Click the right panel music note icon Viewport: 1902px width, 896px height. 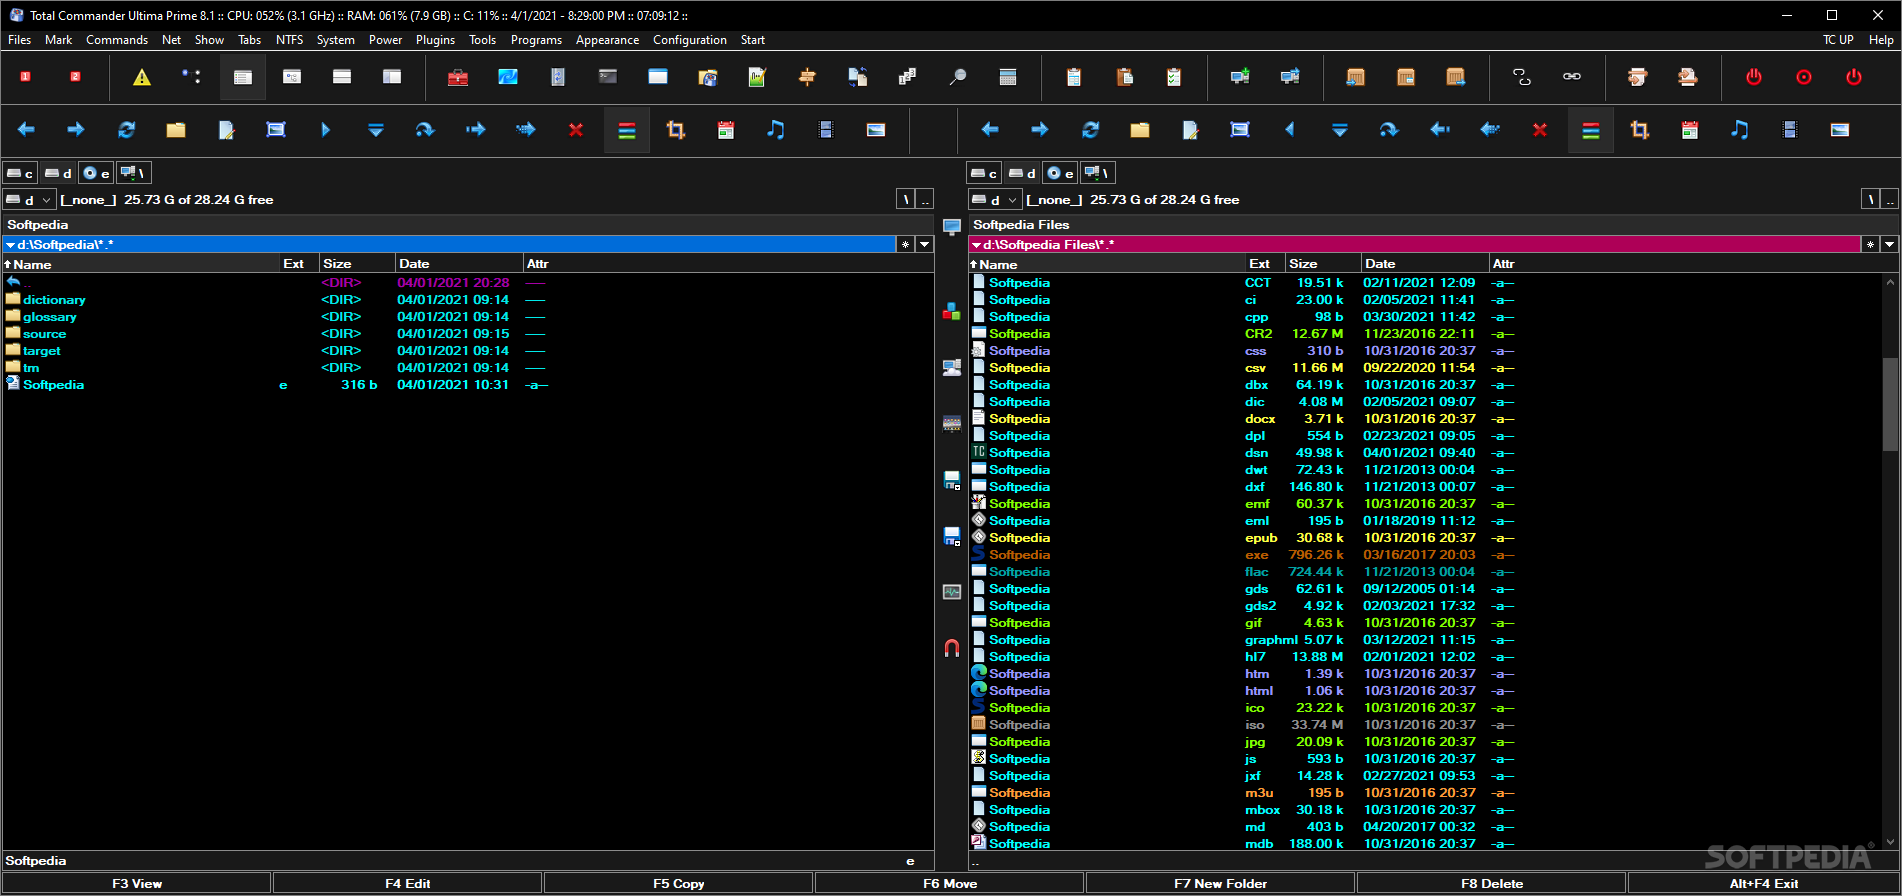[1740, 130]
